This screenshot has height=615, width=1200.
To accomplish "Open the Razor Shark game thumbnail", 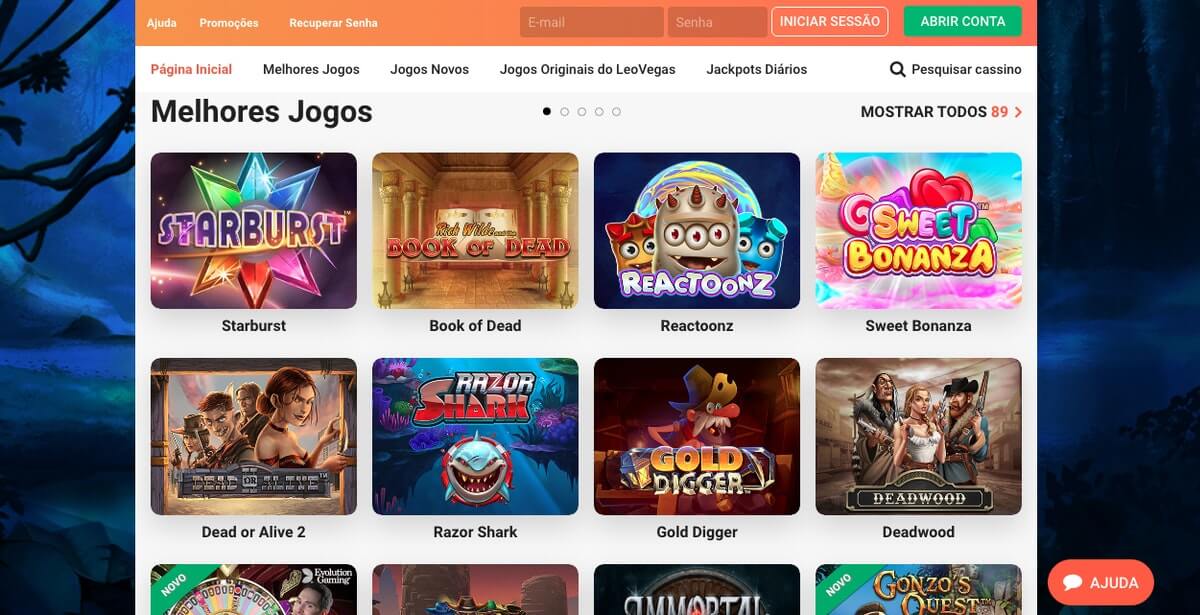I will point(475,436).
